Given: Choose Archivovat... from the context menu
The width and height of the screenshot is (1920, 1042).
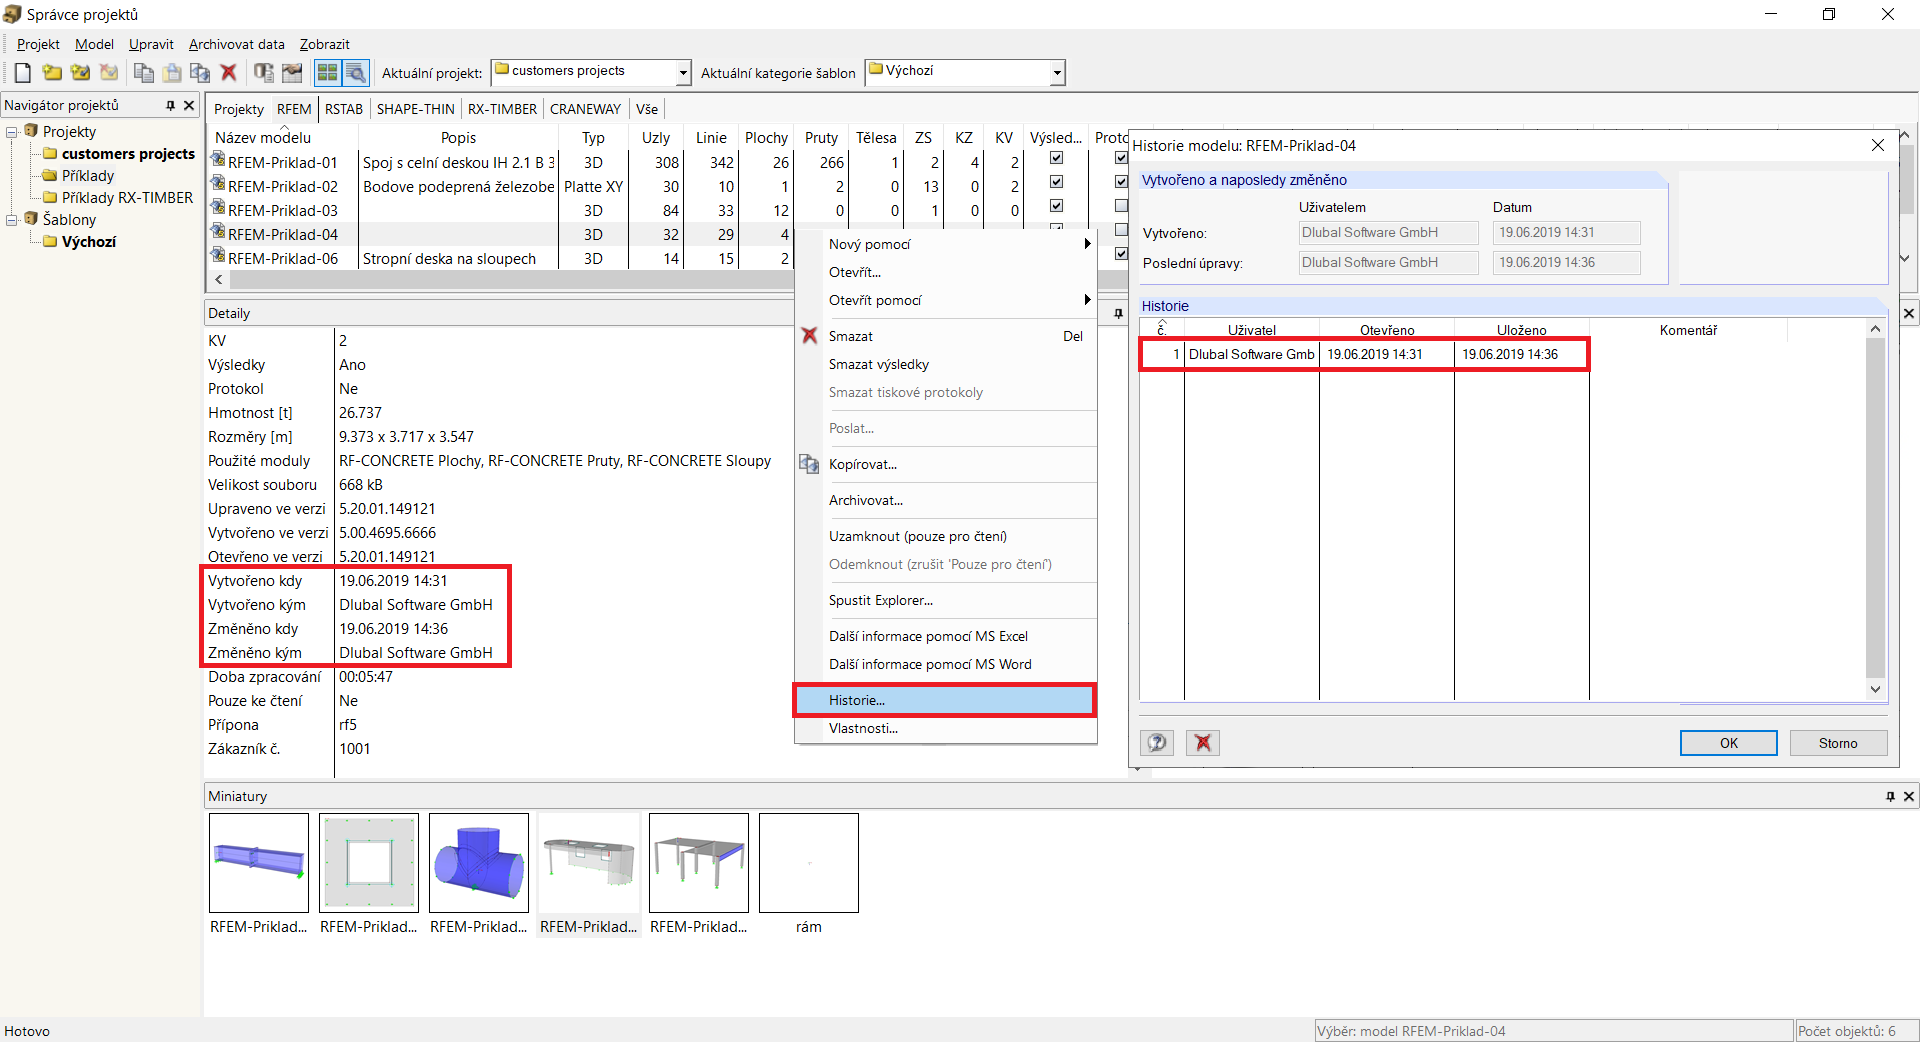Looking at the screenshot, I should (x=945, y=500).
